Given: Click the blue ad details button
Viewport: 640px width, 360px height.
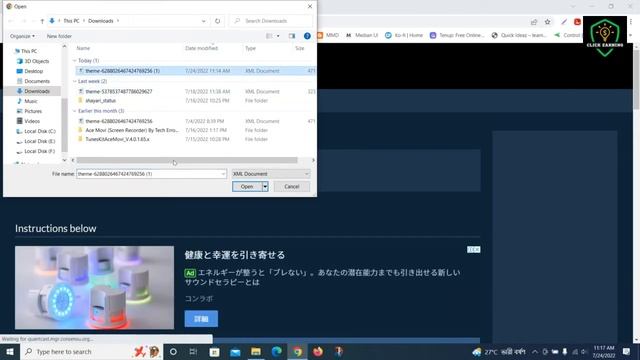Looking at the screenshot, I should (201, 319).
